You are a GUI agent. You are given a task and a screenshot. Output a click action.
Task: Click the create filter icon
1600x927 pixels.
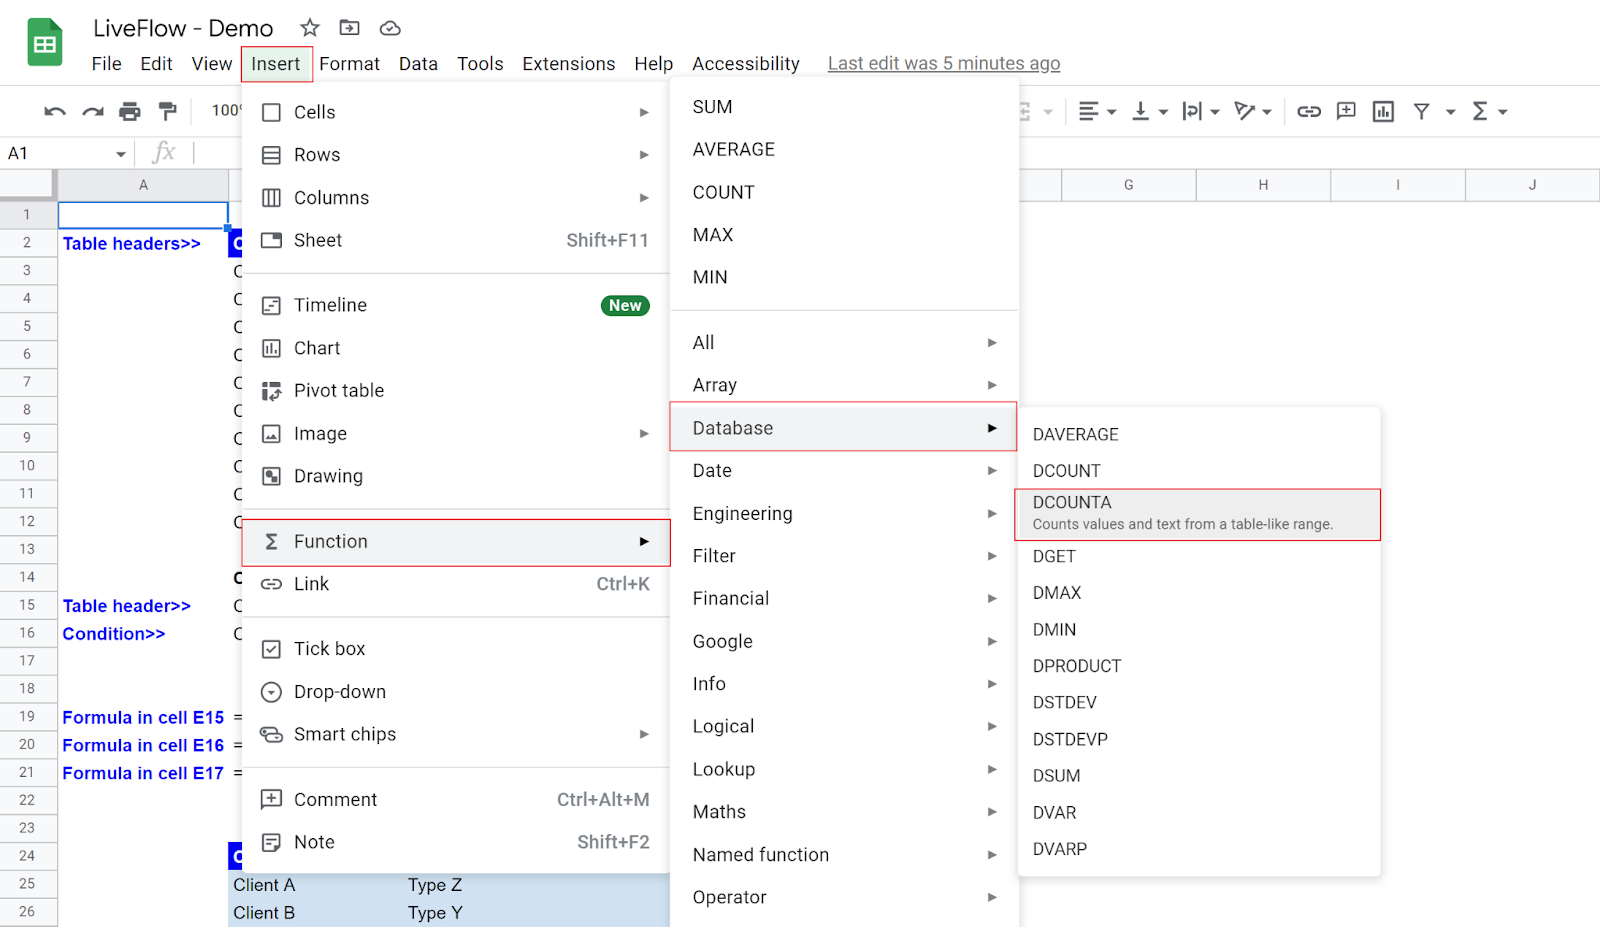(x=1421, y=111)
